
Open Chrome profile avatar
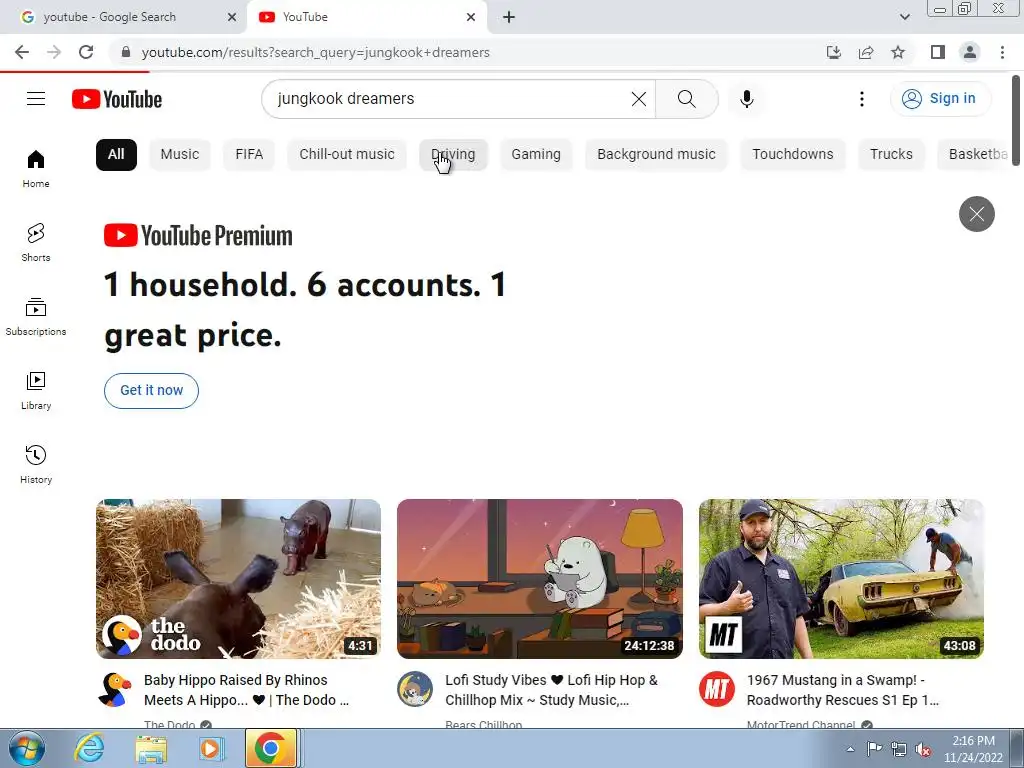point(970,52)
